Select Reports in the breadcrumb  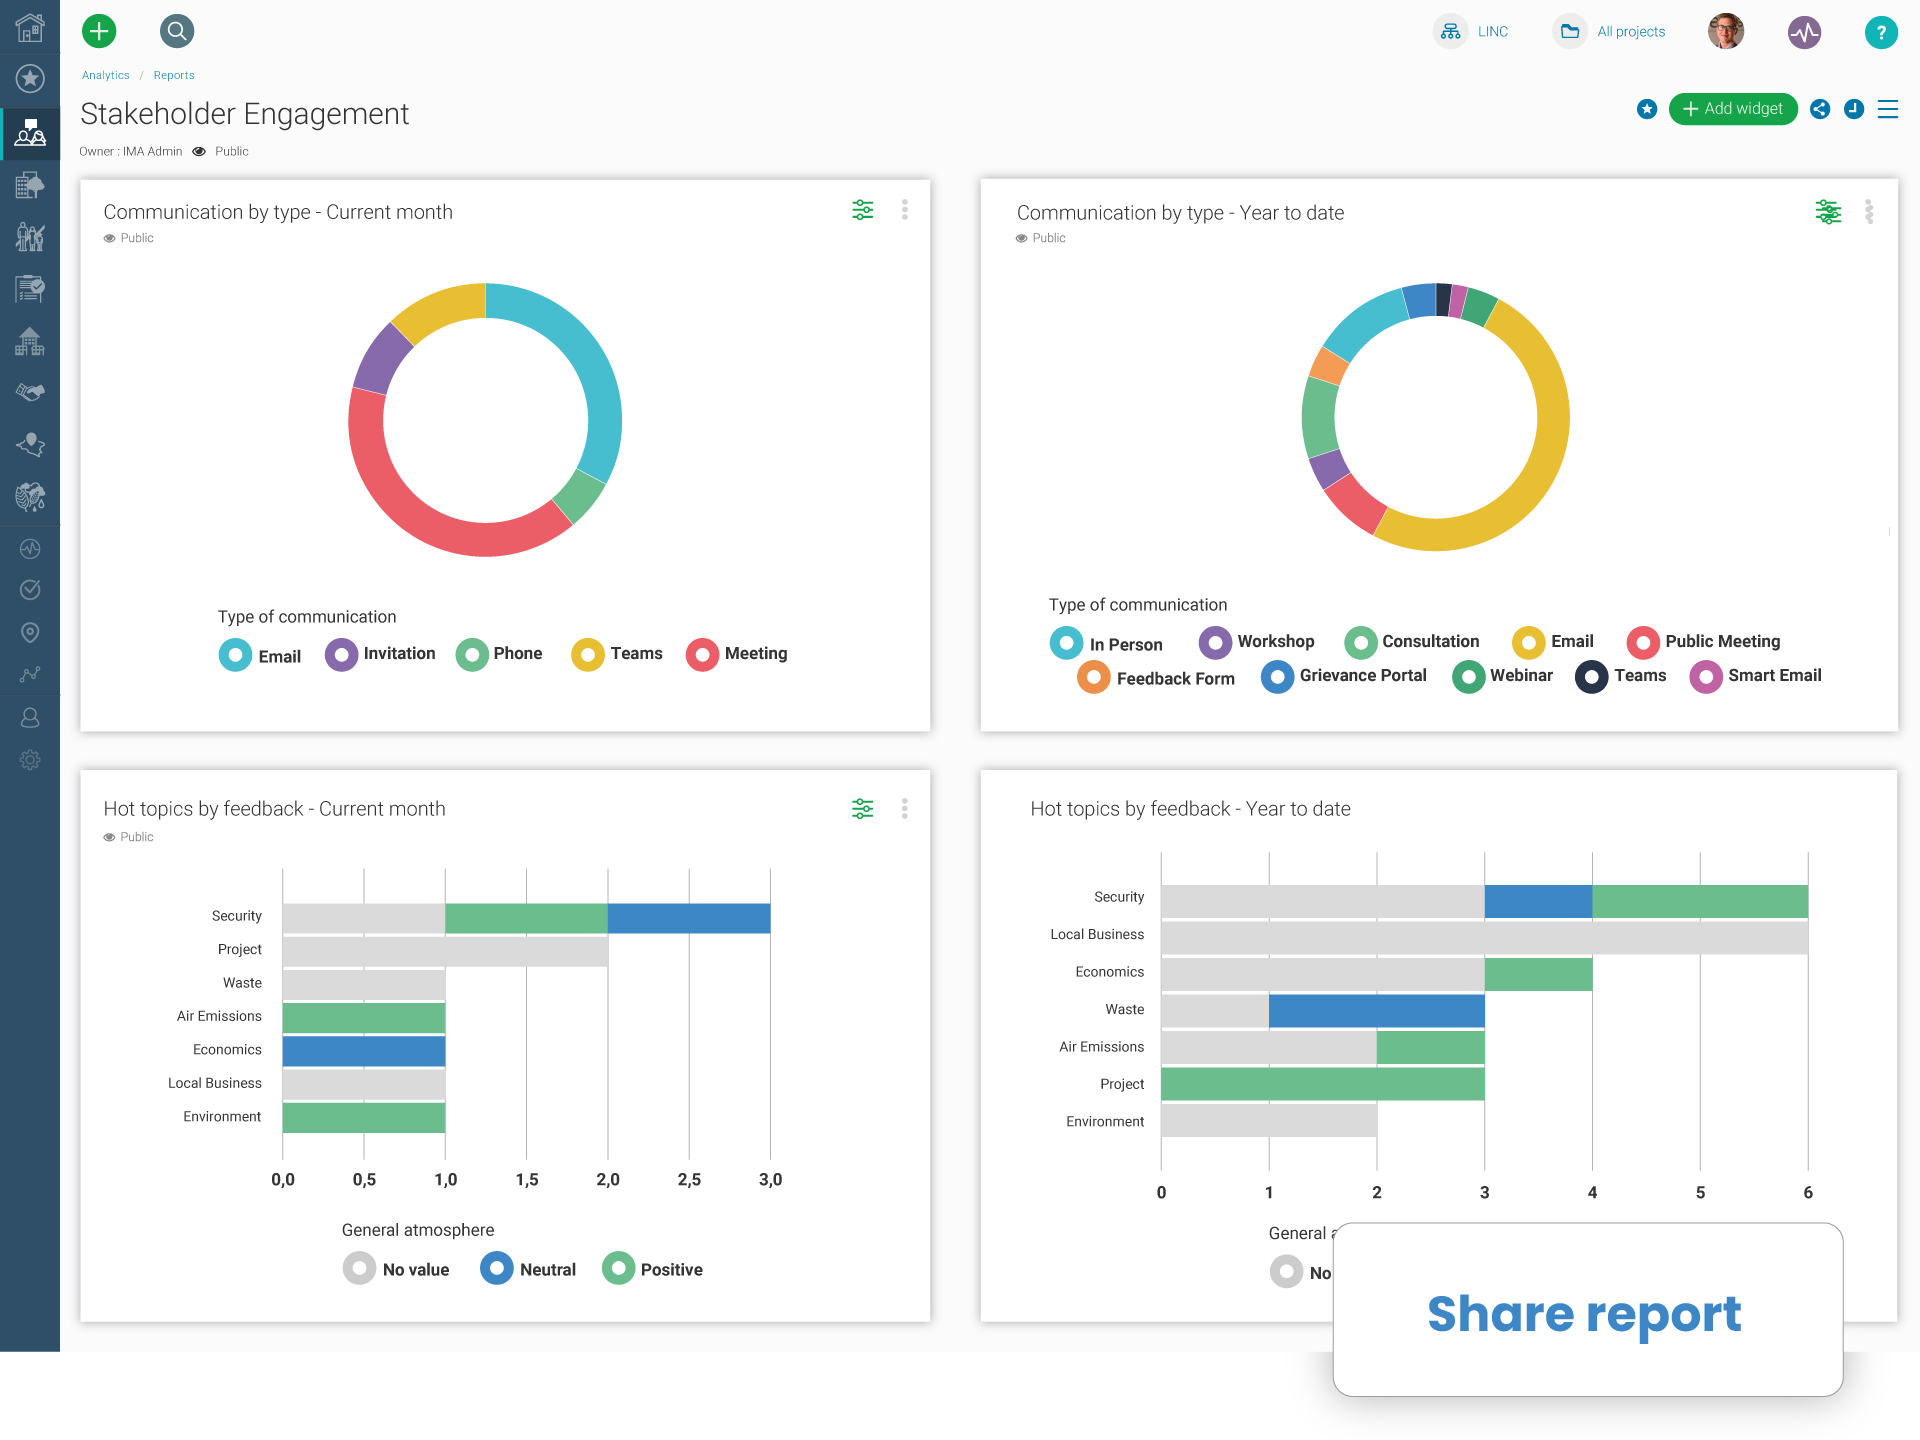174,74
